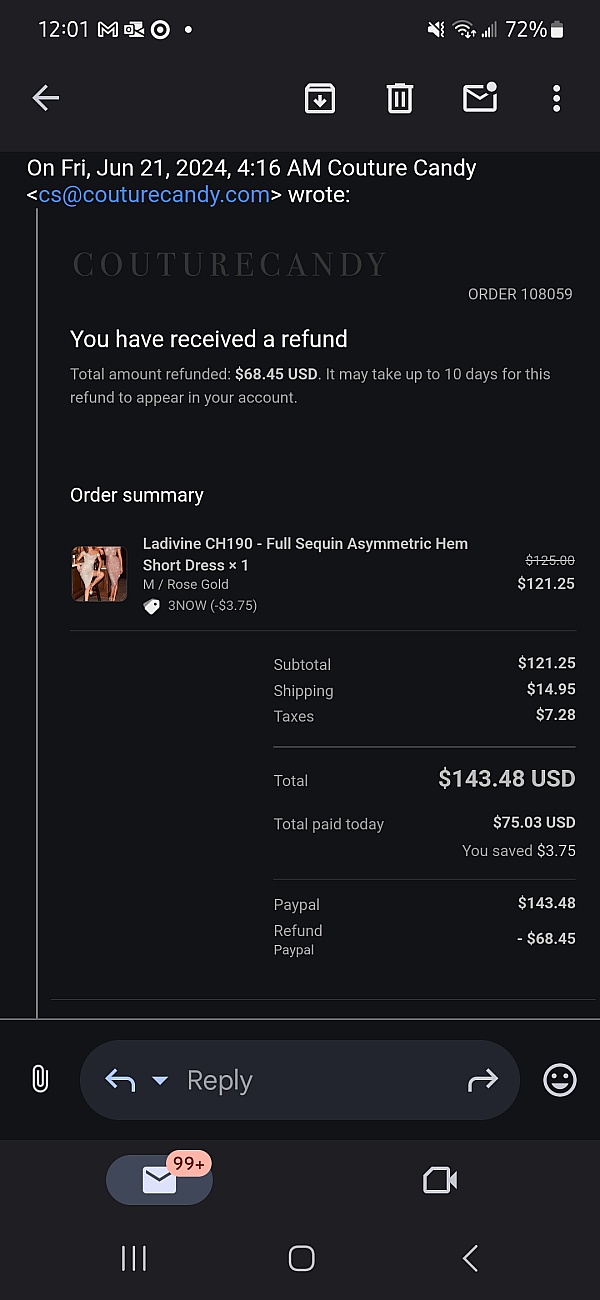Archive this email
600x1300 pixels.
320,97
